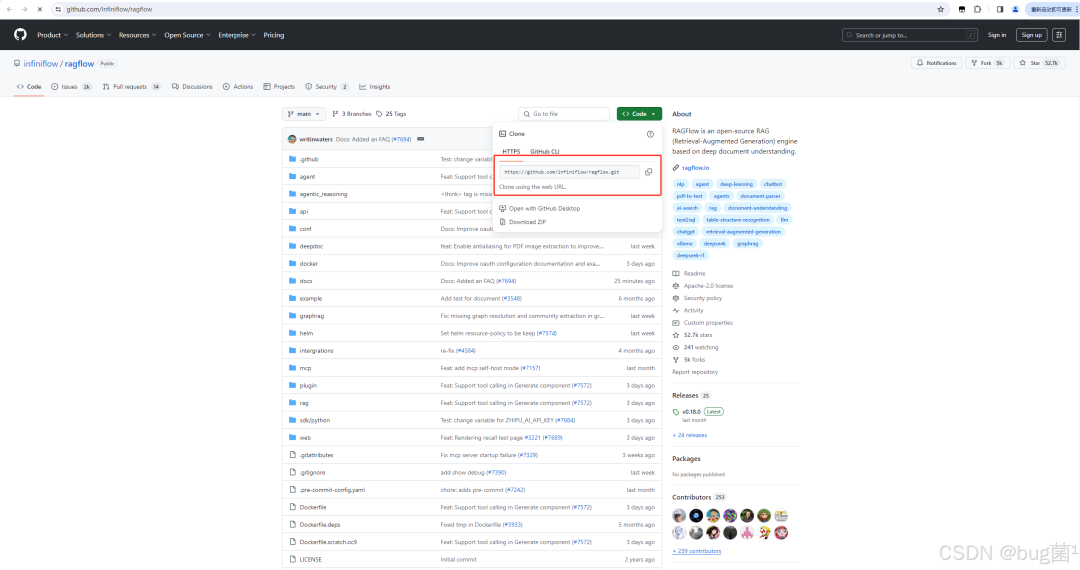Image resolution: width=1080 pixels, height=570 pixels.
Task: Switch to the Pull requests tab
Action: coord(131,87)
